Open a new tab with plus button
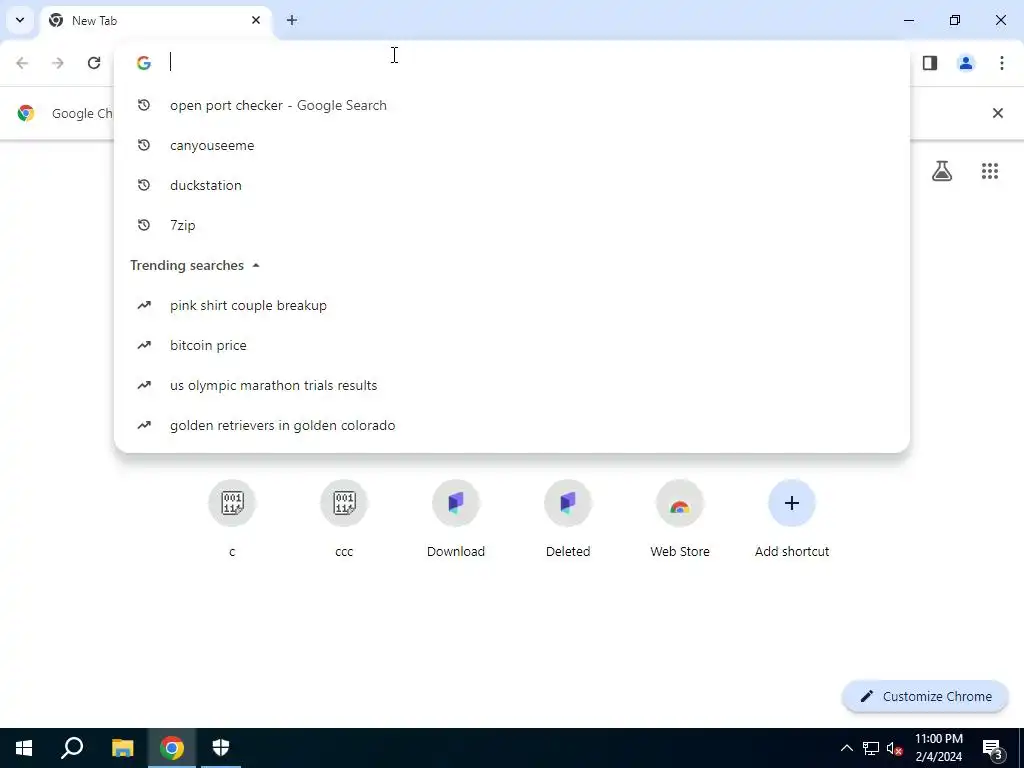This screenshot has height=768, width=1024. click(x=292, y=20)
